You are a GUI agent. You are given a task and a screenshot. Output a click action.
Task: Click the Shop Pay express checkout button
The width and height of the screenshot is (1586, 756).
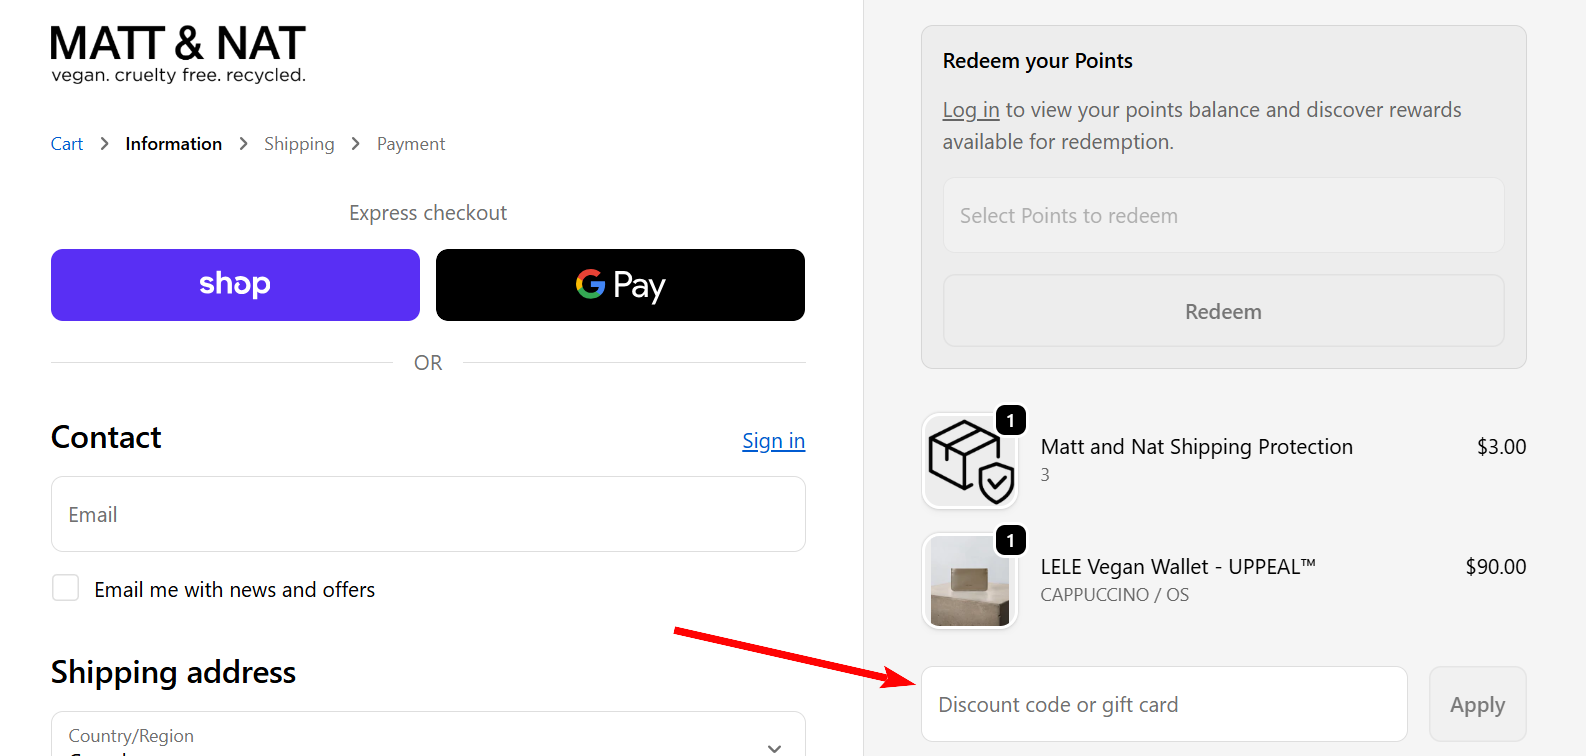coord(235,285)
